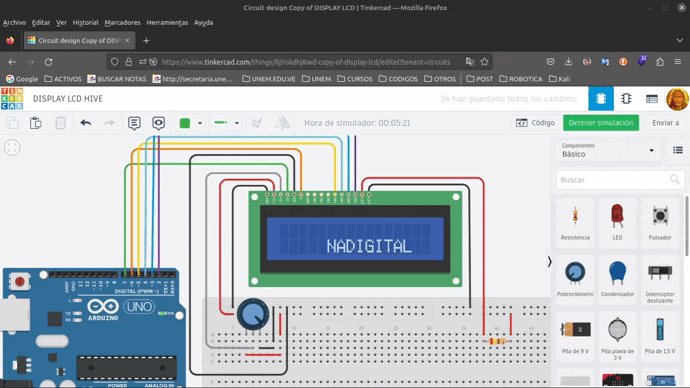Click the Enviar a button

665,123
